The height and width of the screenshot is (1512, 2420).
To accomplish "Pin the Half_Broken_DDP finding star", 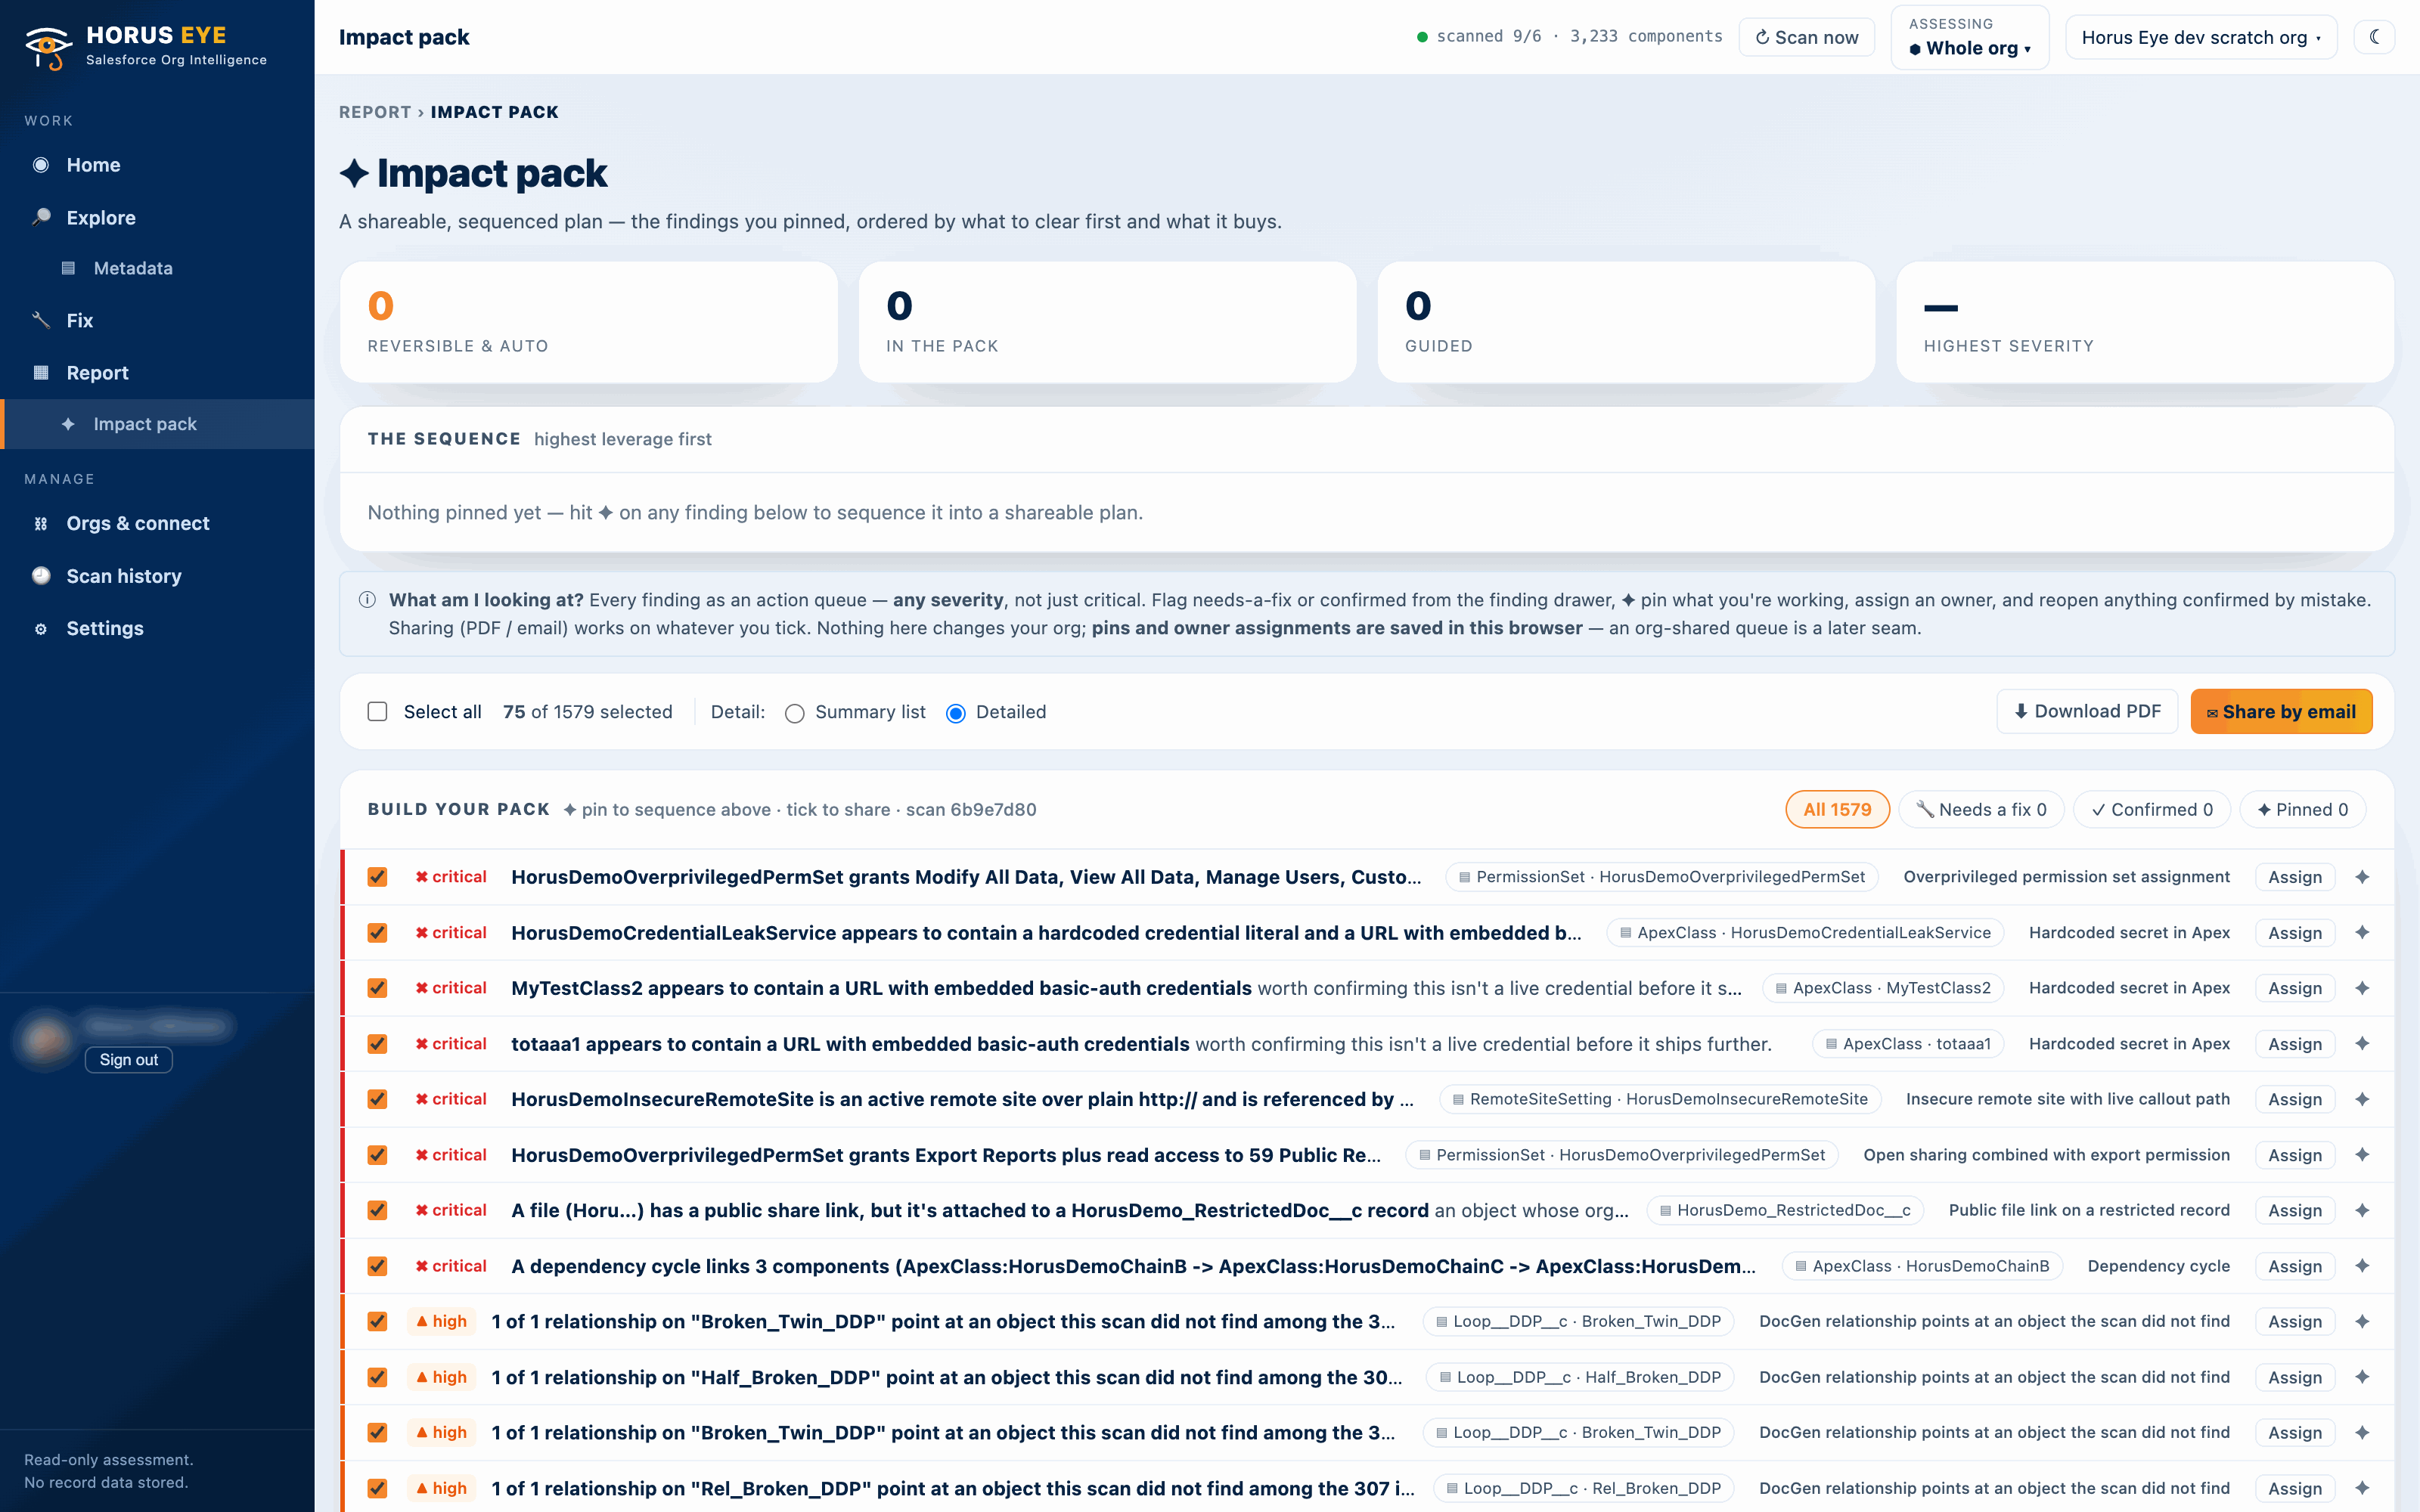I will pyautogui.click(x=2362, y=1377).
